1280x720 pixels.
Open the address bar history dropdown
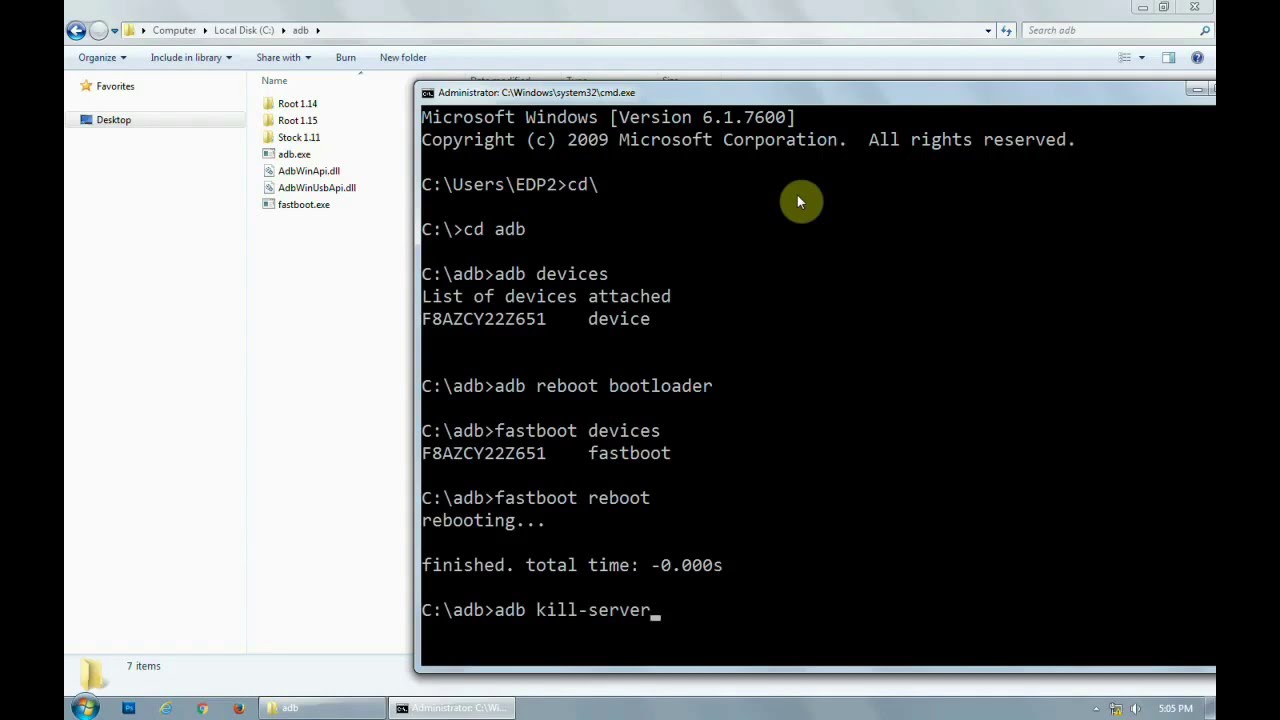point(988,30)
